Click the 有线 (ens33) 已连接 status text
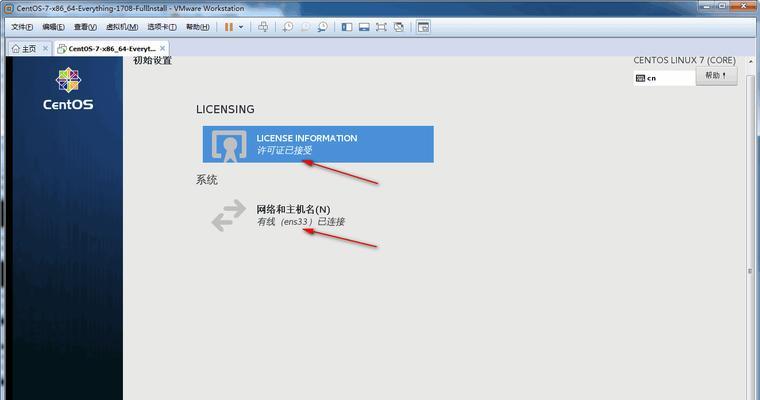The height and width of the screenshot is (400, 760). [x=301, y=222]
